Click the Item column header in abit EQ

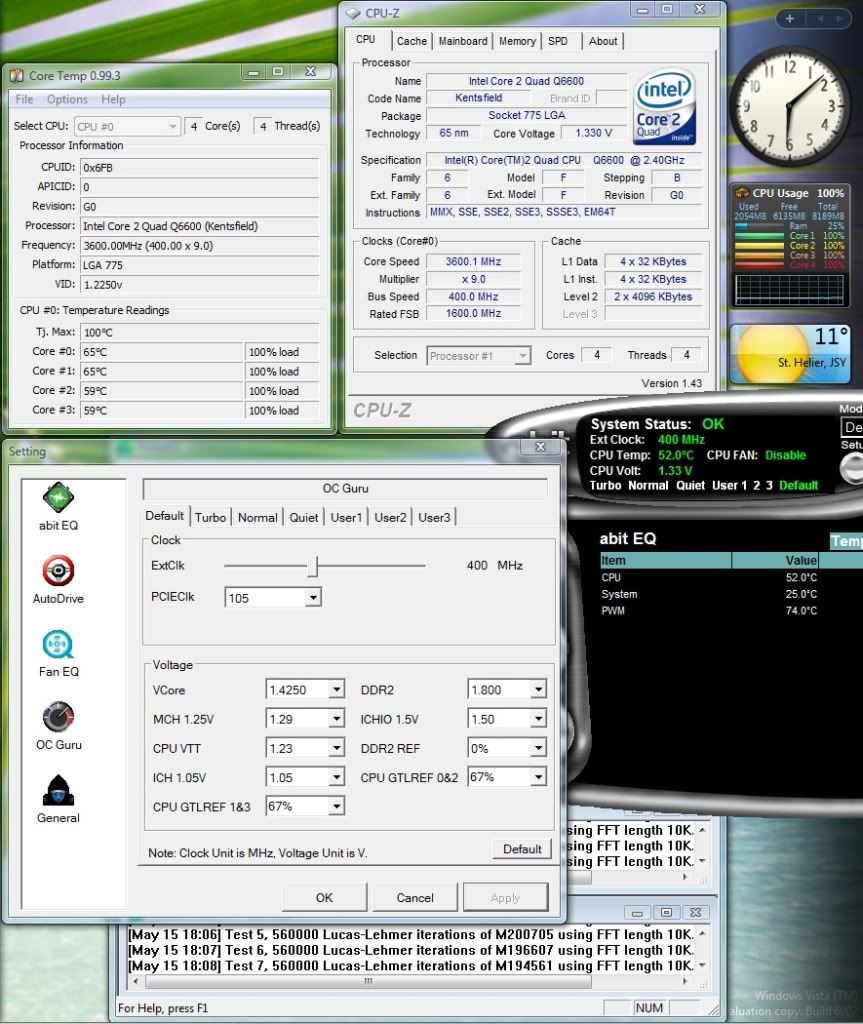click(x=665, y=560)
